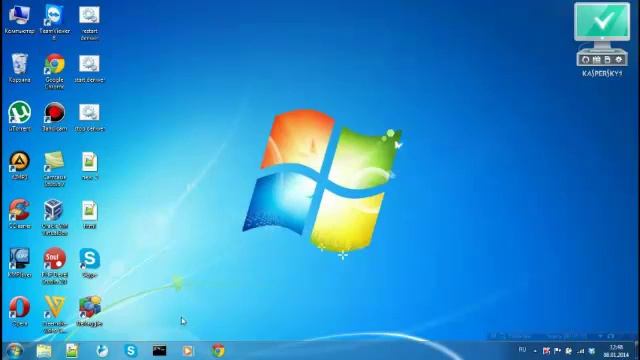This screenshot has height=360, width=640.
Task: Switch the RU input language indicator
Action: [522, 350]
